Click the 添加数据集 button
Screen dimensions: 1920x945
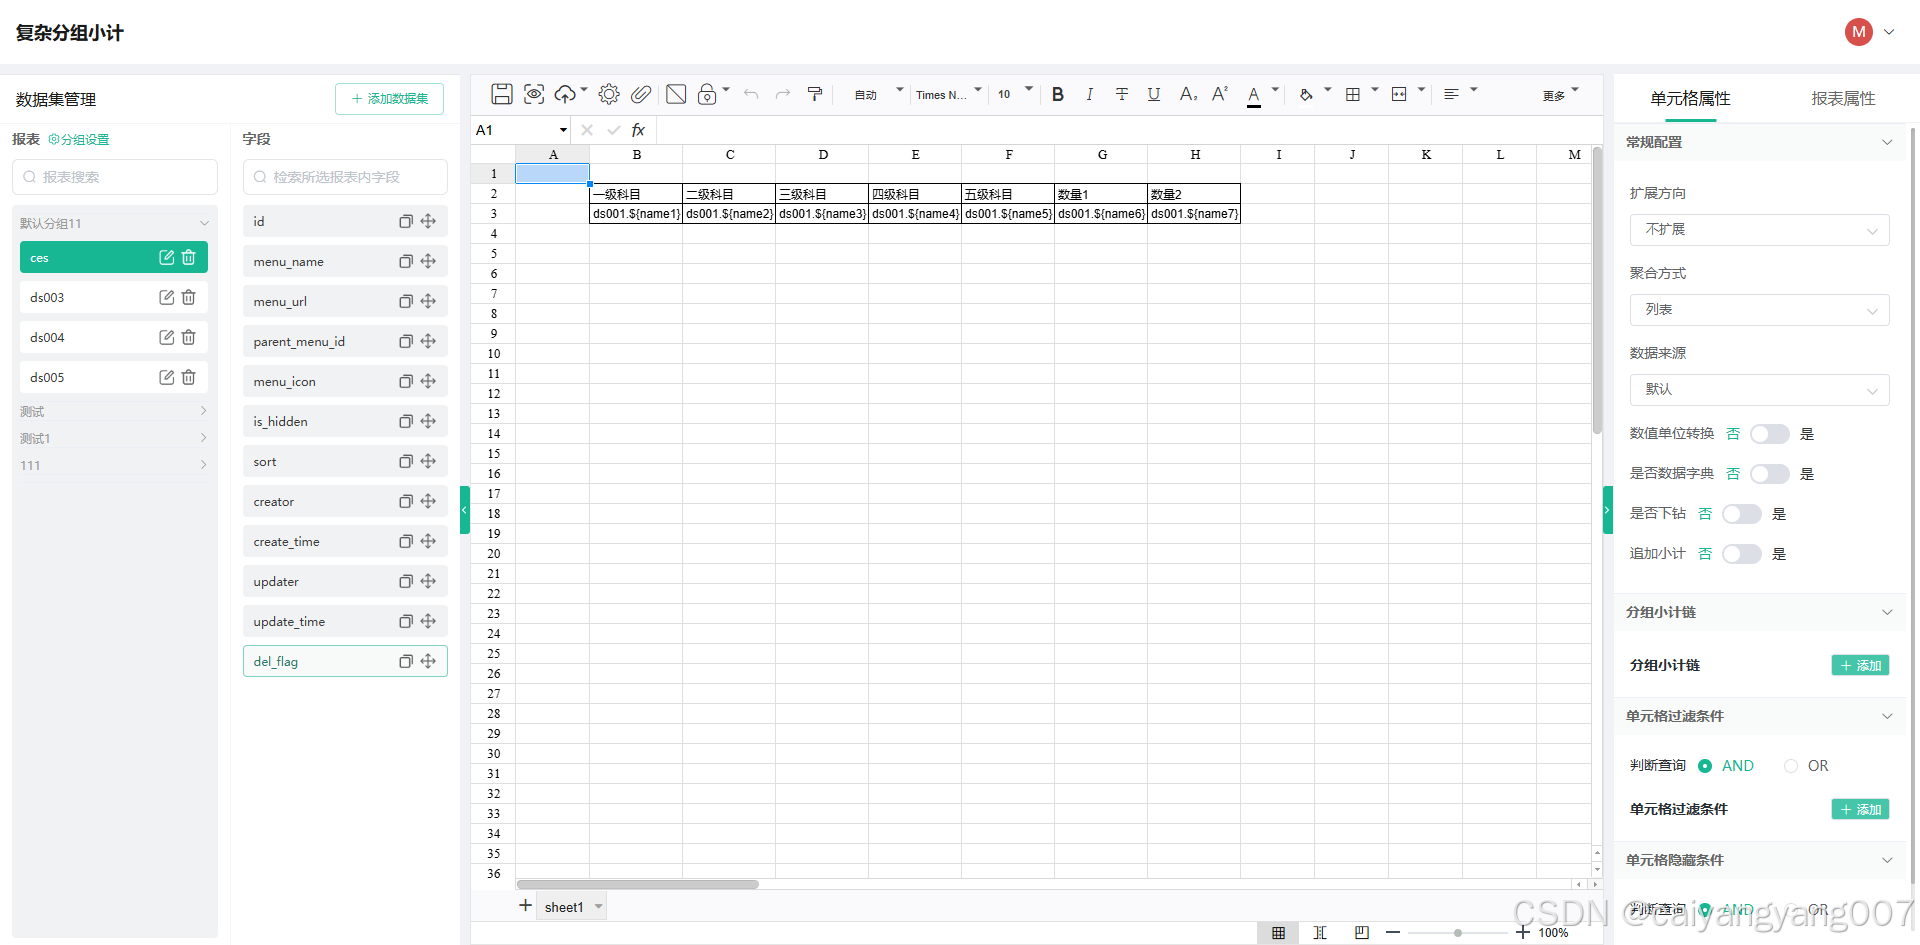(389, 98)
